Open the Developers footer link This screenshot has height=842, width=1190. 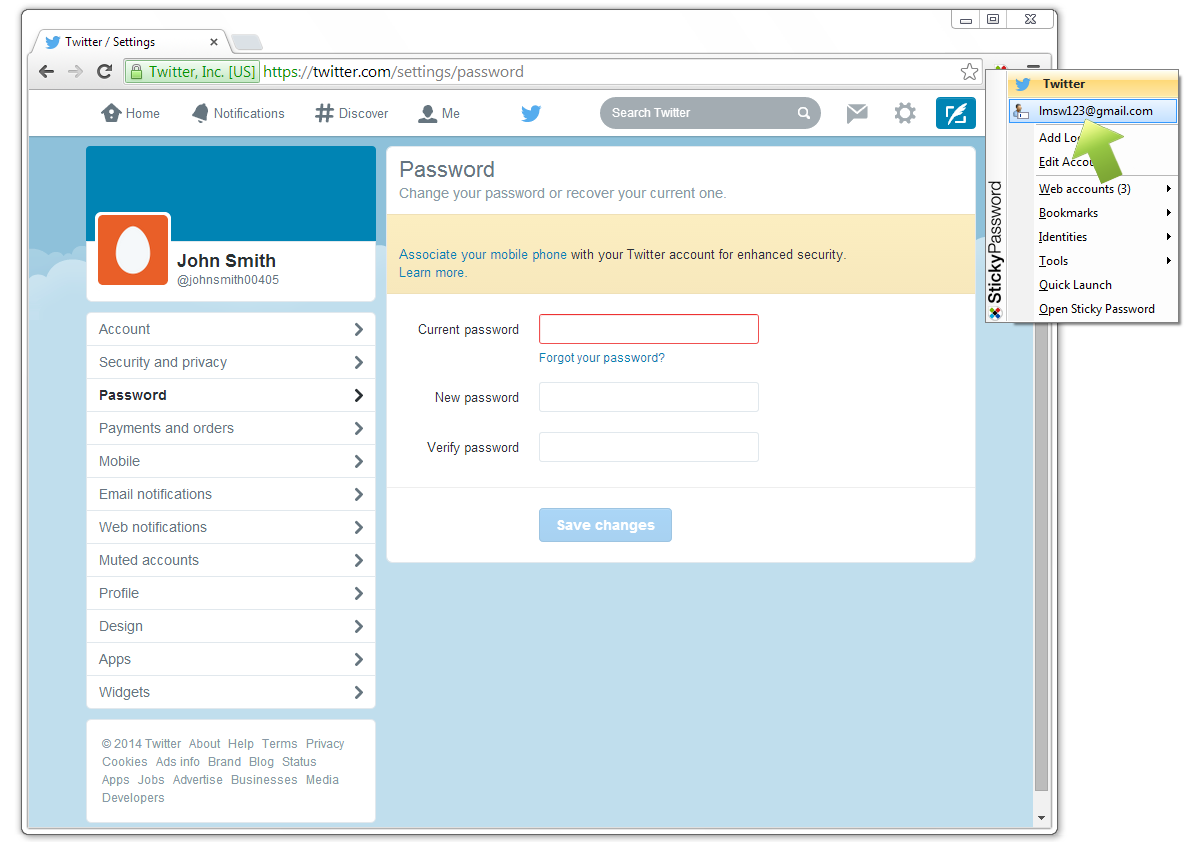coord(133,798)
